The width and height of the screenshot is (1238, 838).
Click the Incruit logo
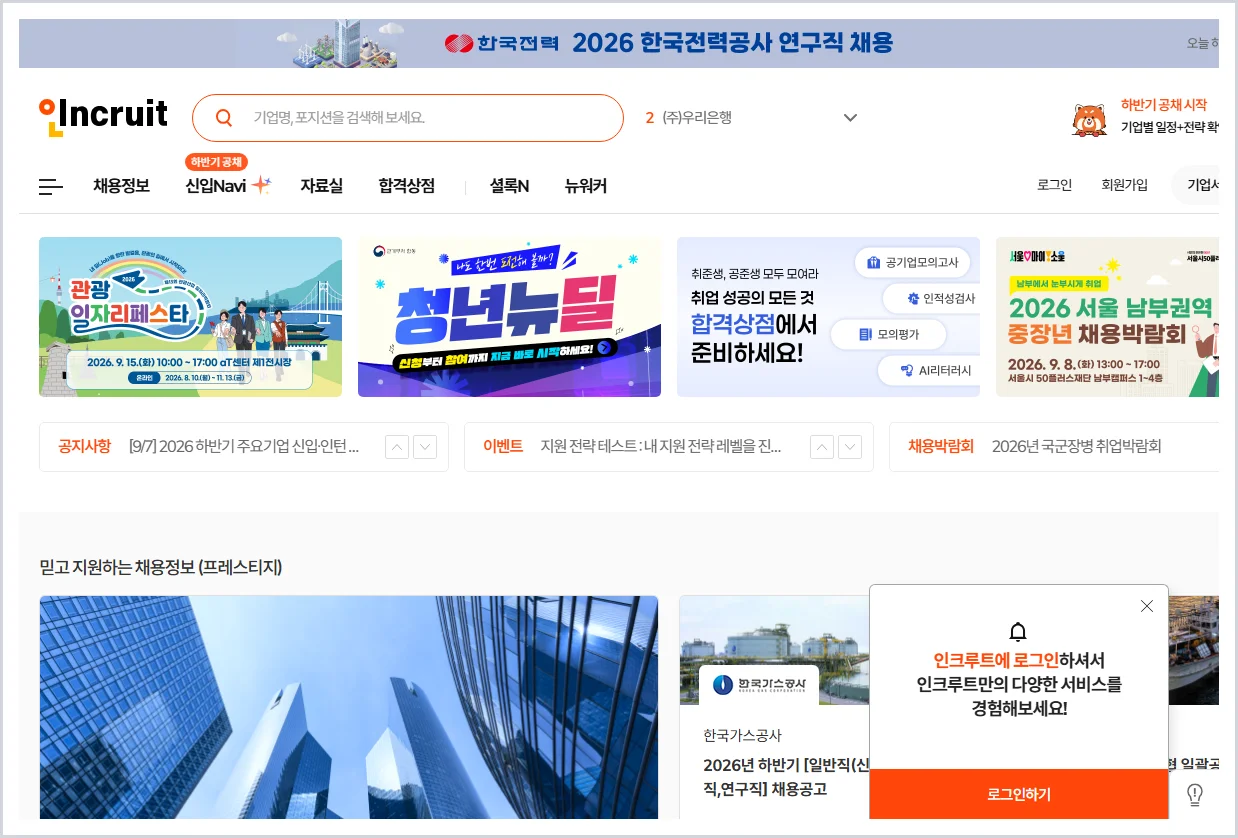coord(103,116)
